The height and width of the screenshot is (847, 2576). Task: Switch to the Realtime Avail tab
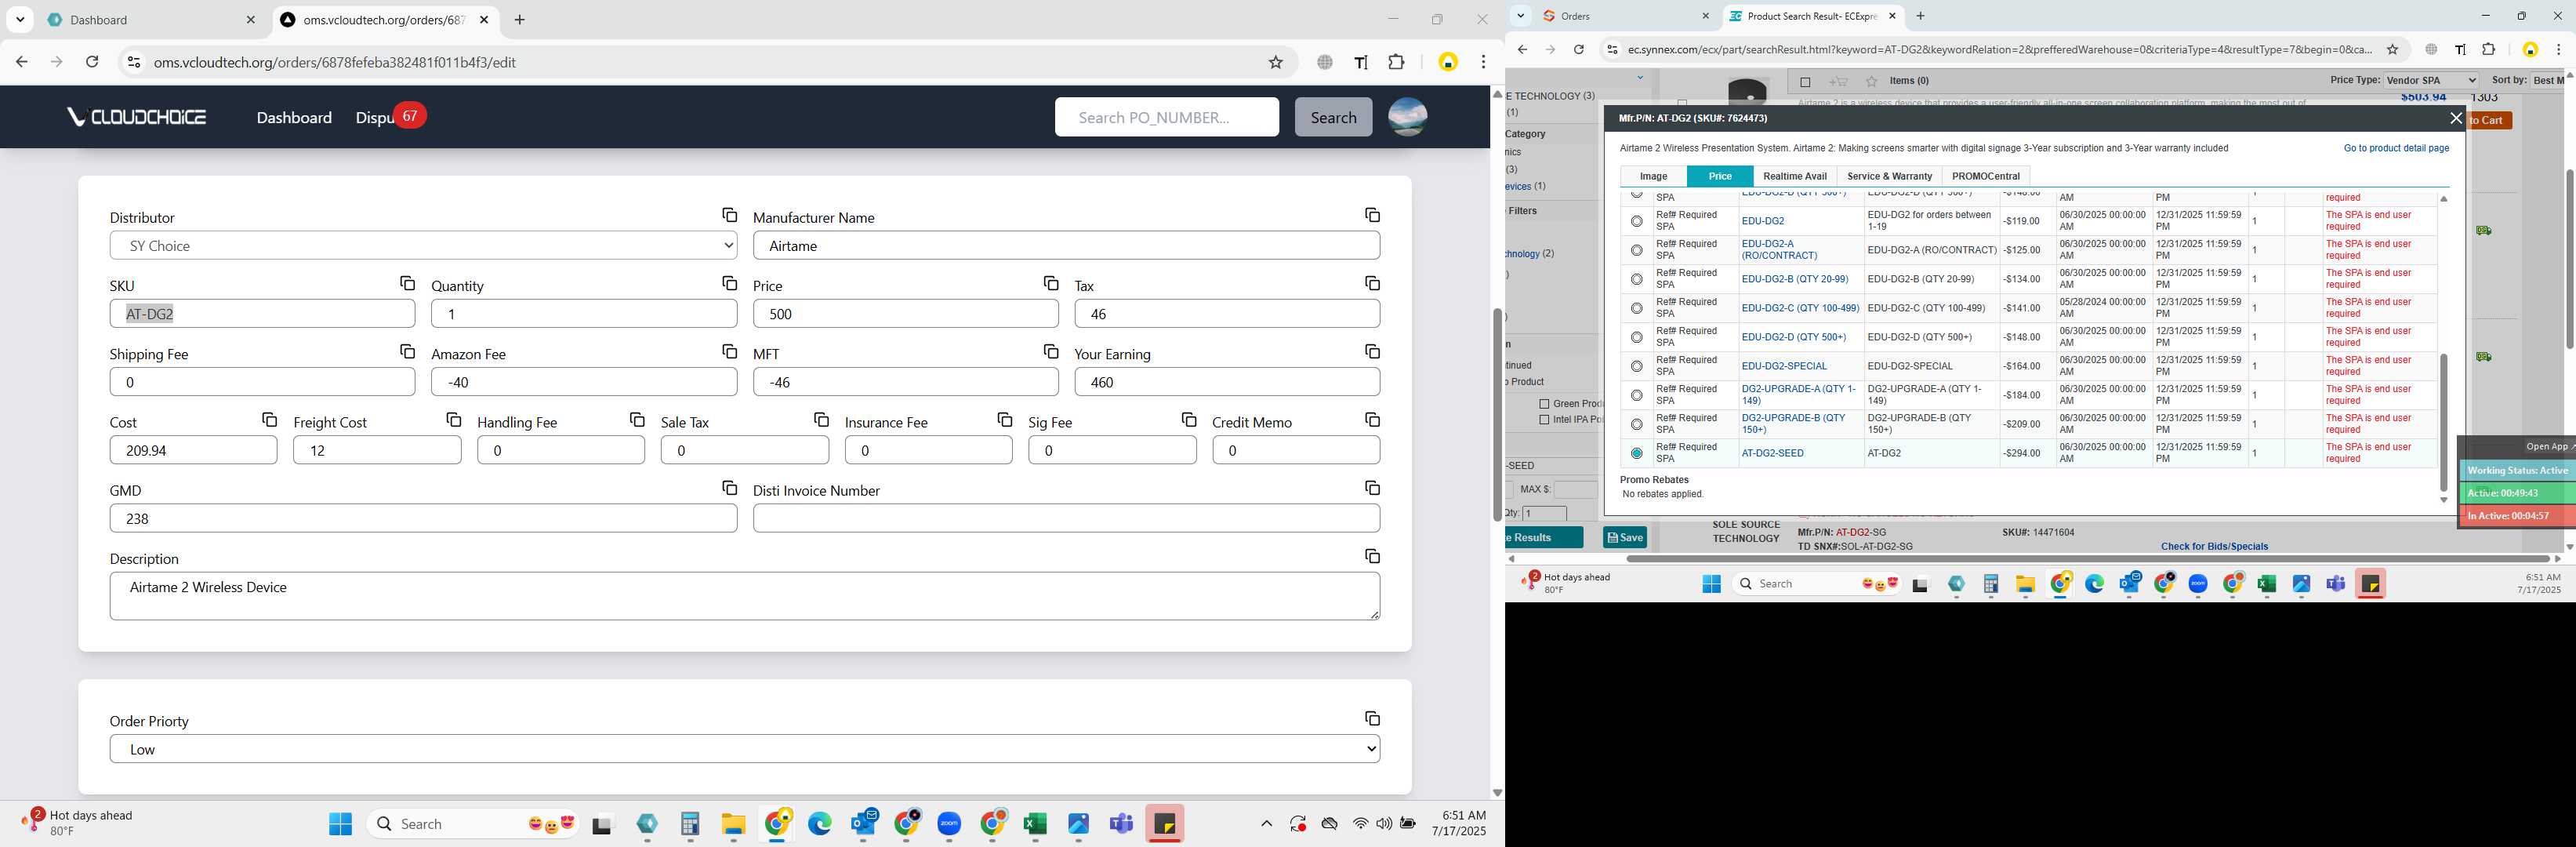1795,176
